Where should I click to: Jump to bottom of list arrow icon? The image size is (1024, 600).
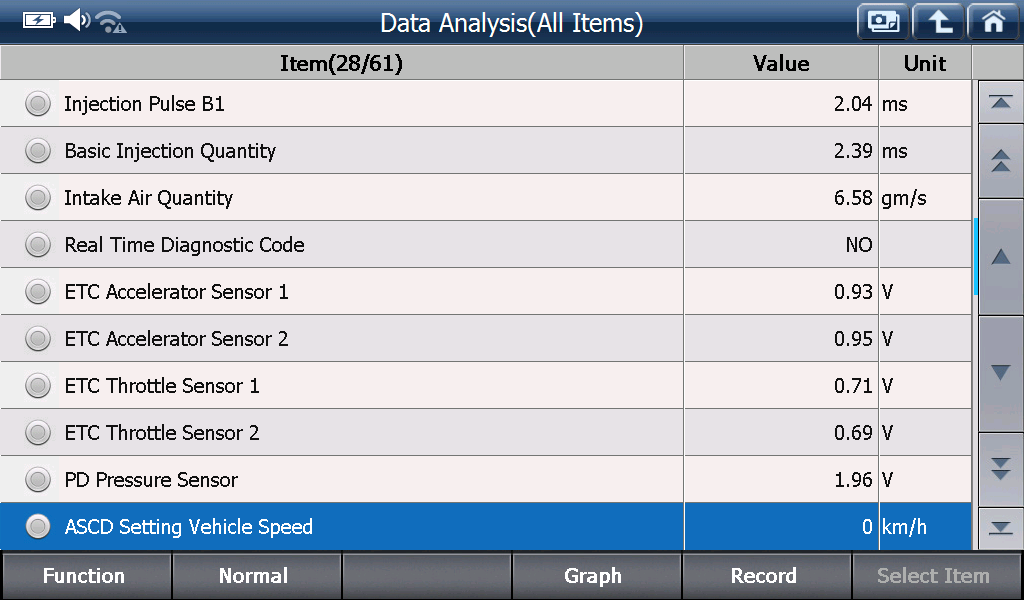tap(1000, 528)
